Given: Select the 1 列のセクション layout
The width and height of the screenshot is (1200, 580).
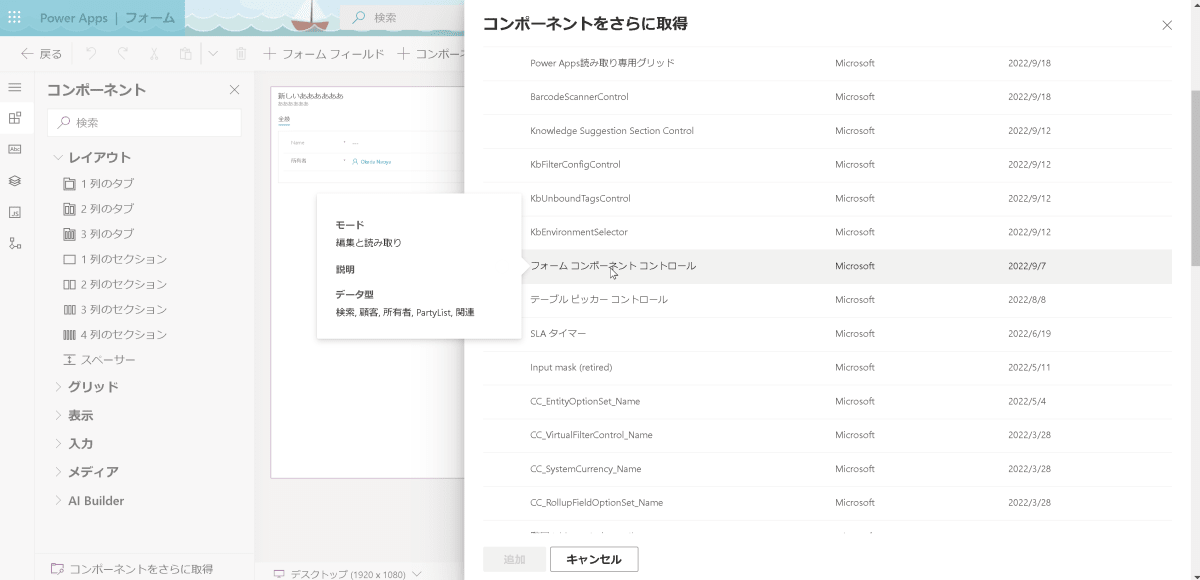Looking at the screenshot, I should 114,259.
